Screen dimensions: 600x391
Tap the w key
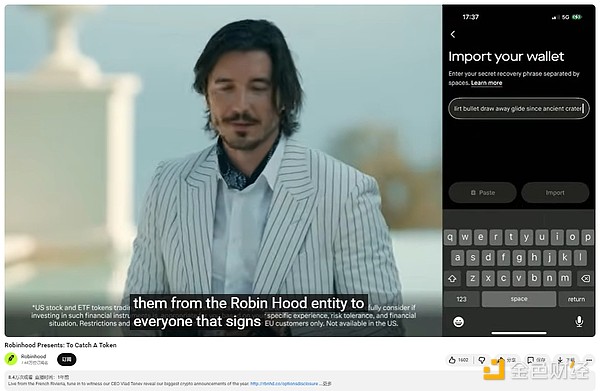pyautogui.click(x=465, y=237)
